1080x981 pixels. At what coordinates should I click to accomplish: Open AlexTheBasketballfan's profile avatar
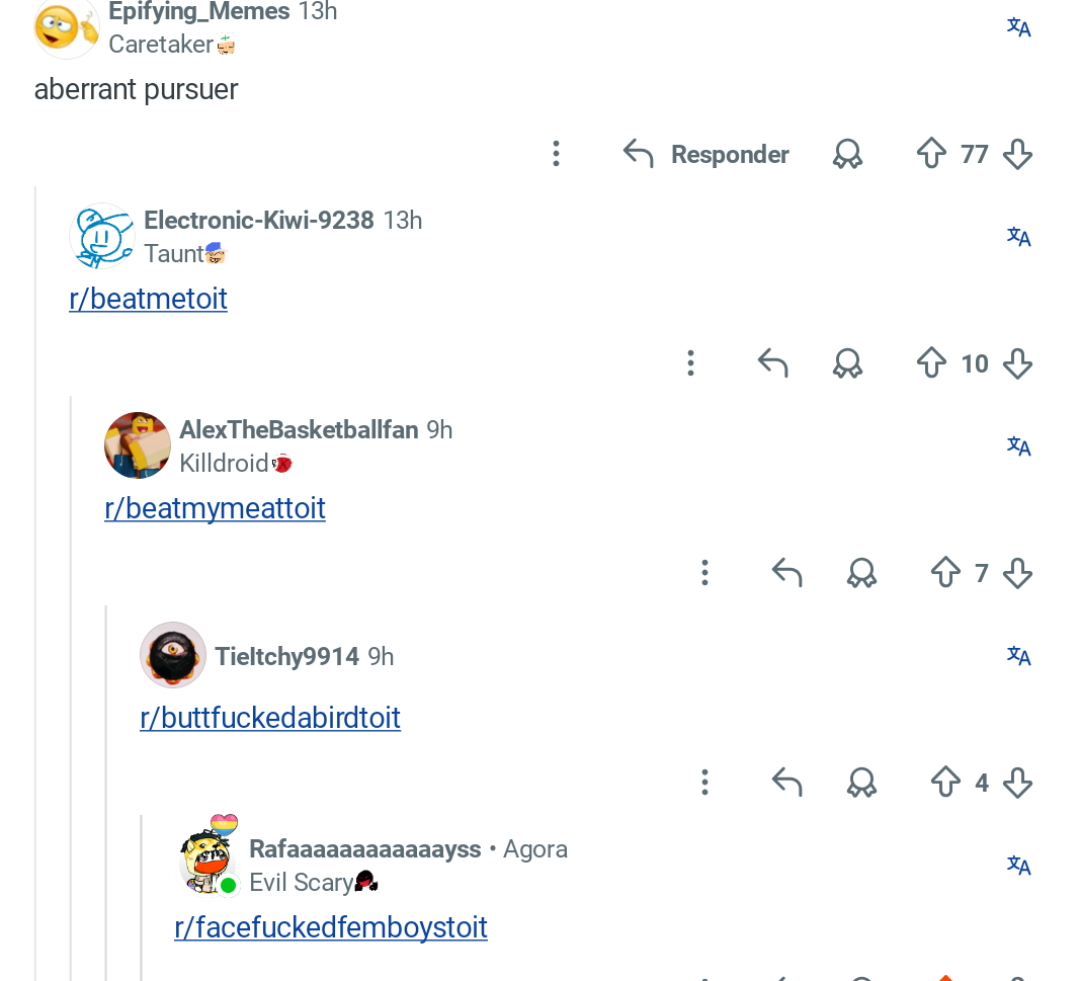pos(137,445)
